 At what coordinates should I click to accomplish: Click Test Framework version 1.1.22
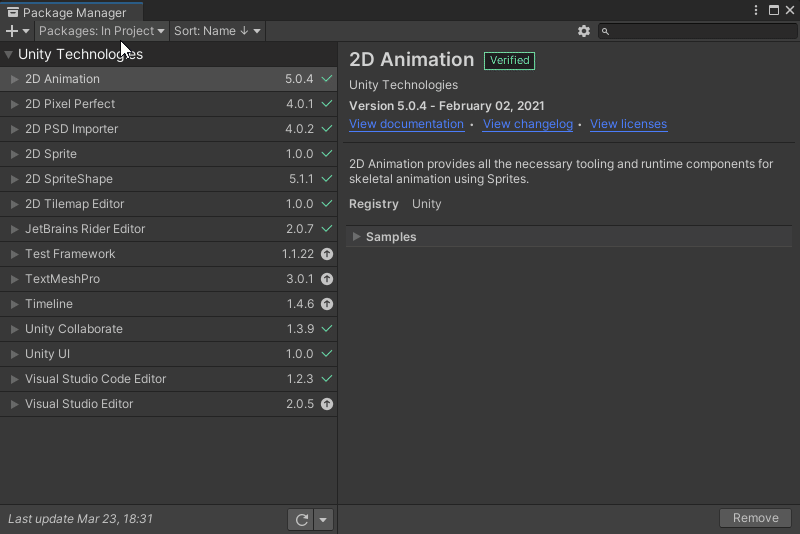(x=298, y=254)
